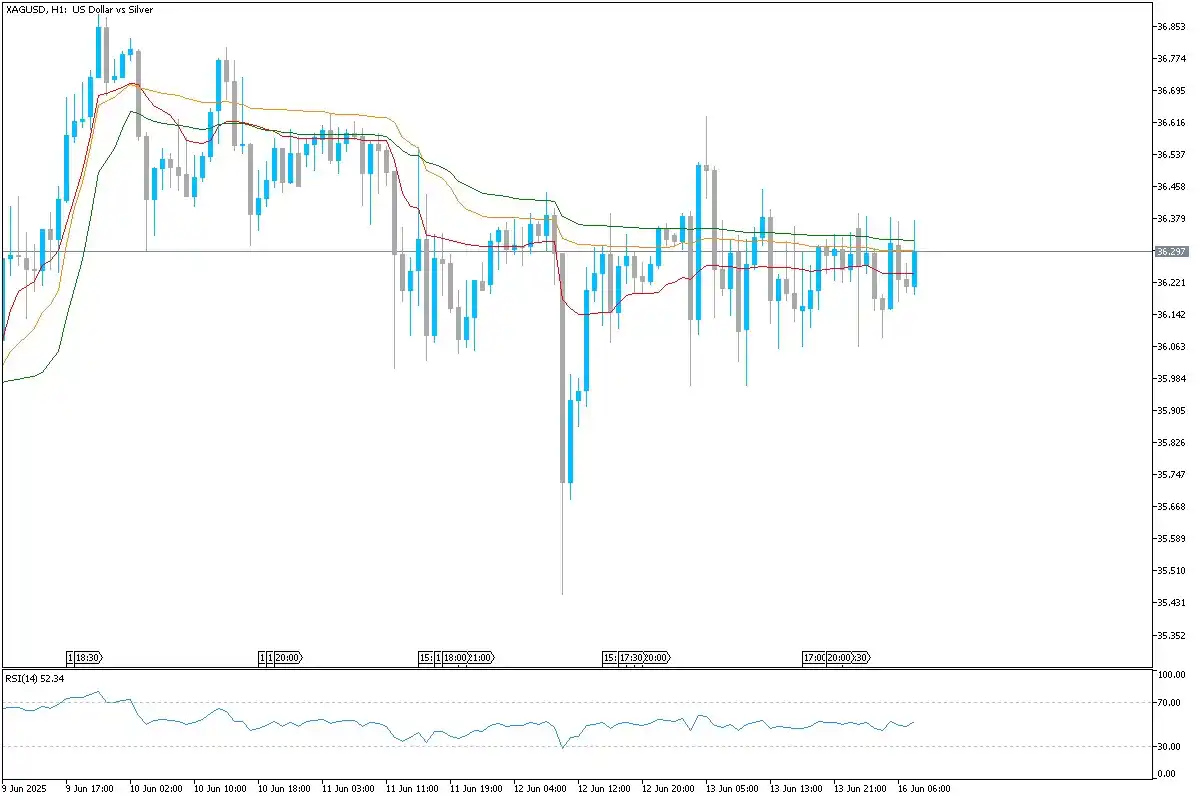Click the 13 Jun 05:00 time label
The width and height of the screenshot is (1200, 800).
(730, 789)
